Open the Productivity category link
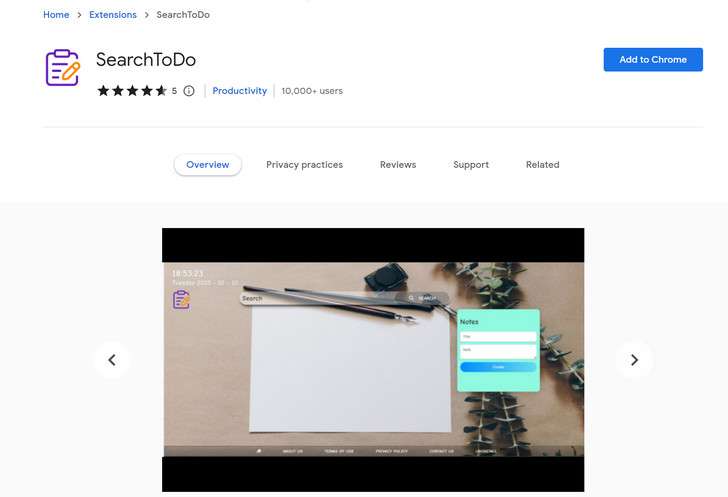This screenshot has height=497, width=728. (x=240, y=91)
